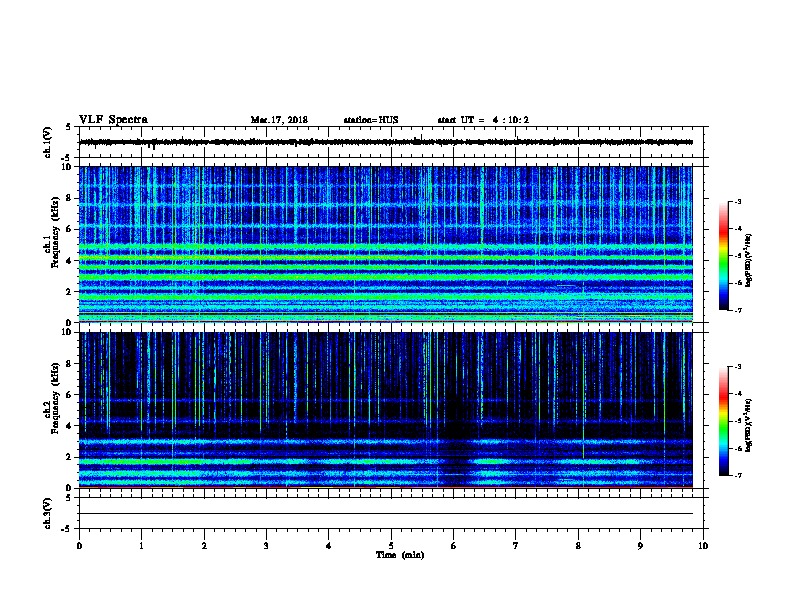Click the ch.2 color bar log(PSD) unit label

point(748,425)
